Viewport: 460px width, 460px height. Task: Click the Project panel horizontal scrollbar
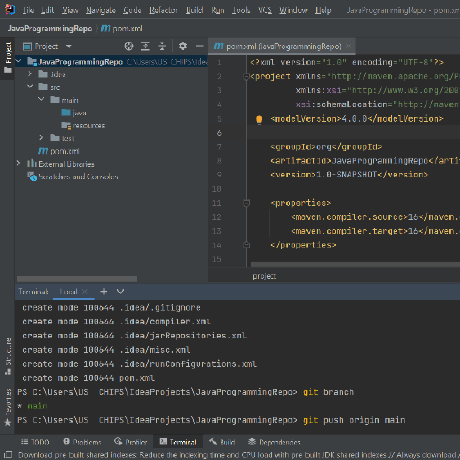77,279
